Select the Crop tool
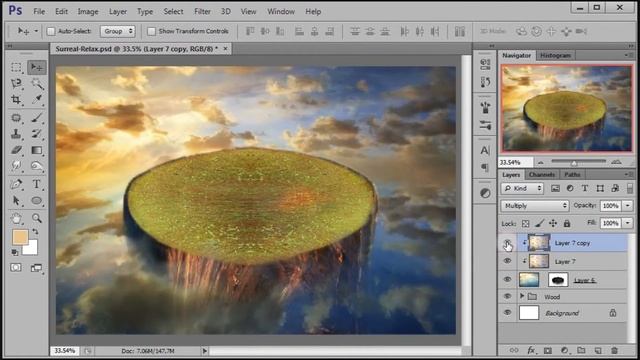The width and height of the screenshot is (640, 360). pyautogui.click(x=16, y=100)
